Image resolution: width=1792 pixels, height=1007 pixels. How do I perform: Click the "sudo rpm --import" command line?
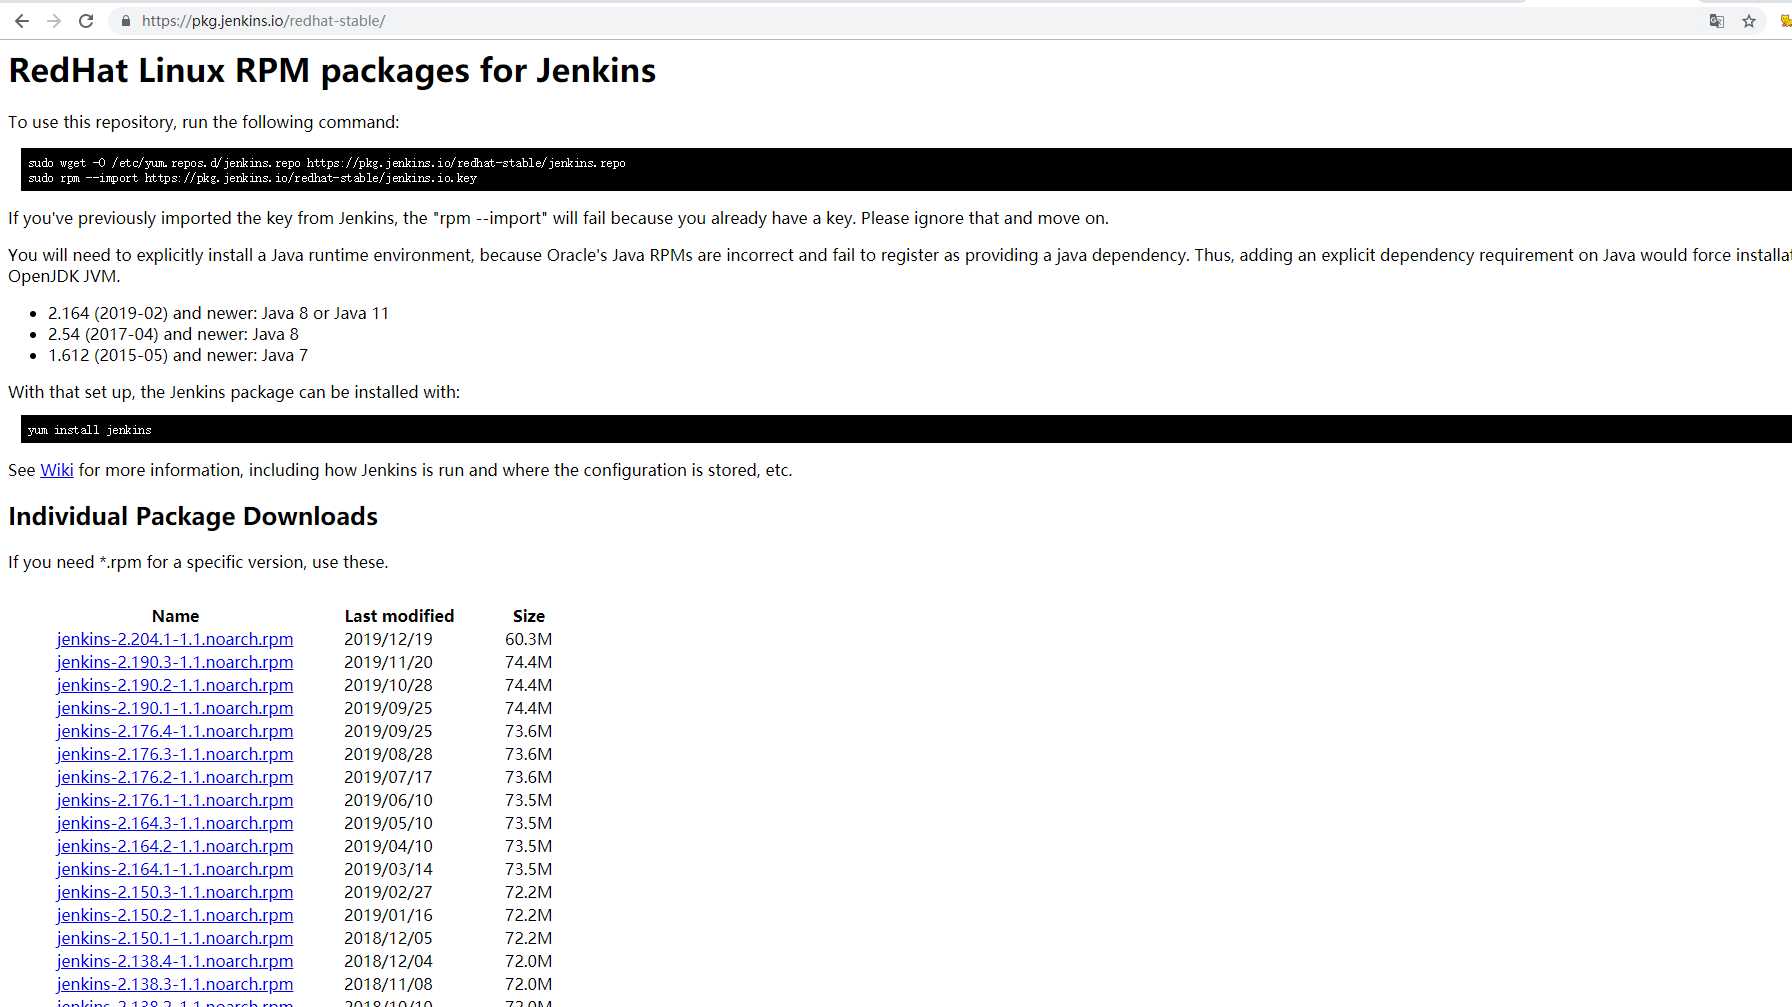[253, 178]
